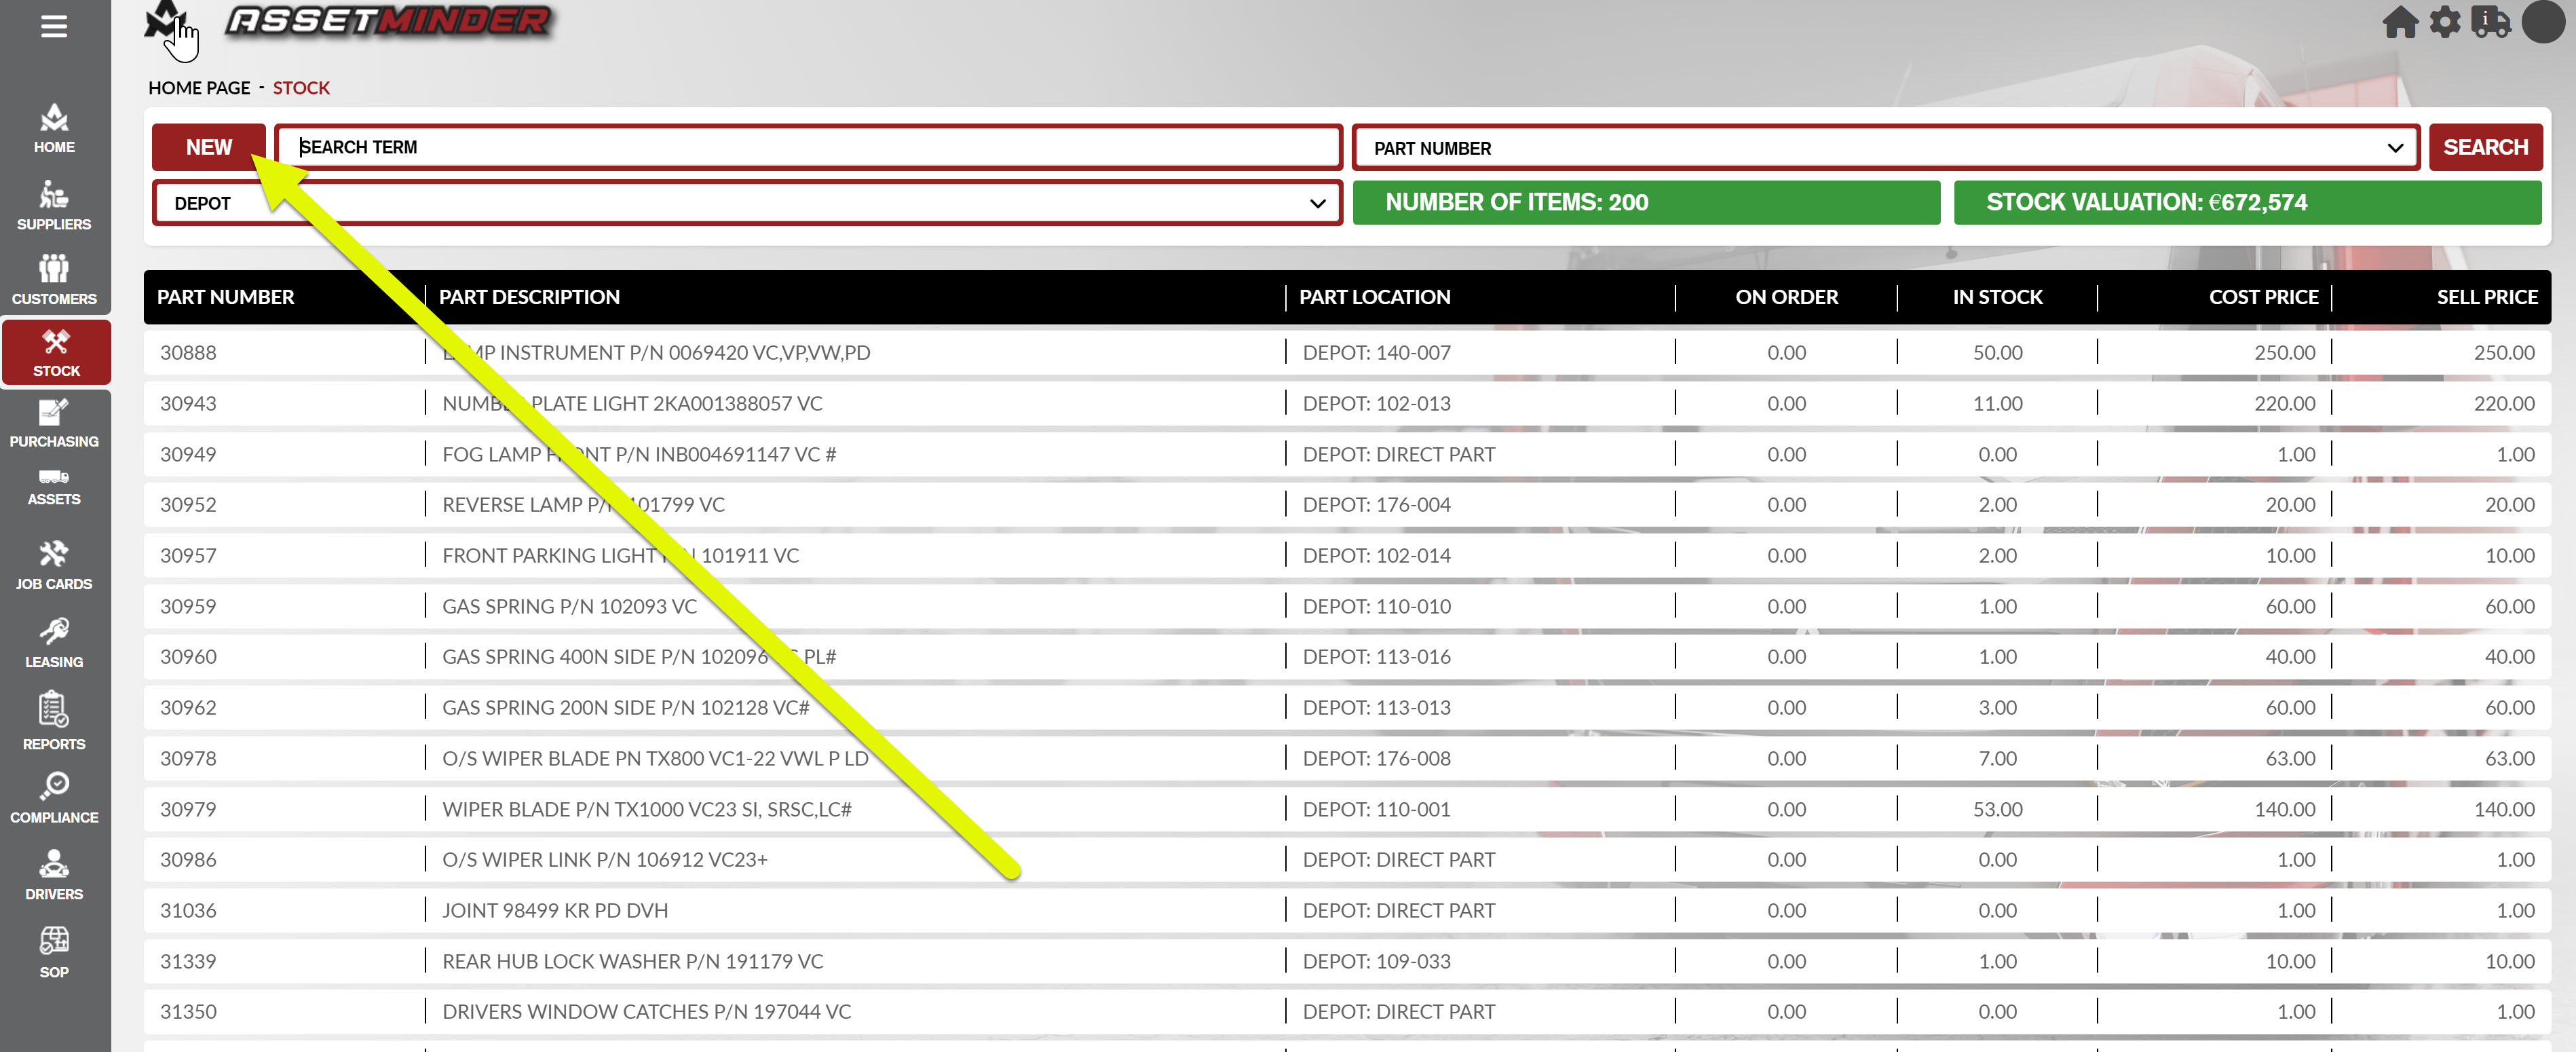2576x1052 pixels.
Task: Sort by Part Description column header
Action: [x=529, y=297]
